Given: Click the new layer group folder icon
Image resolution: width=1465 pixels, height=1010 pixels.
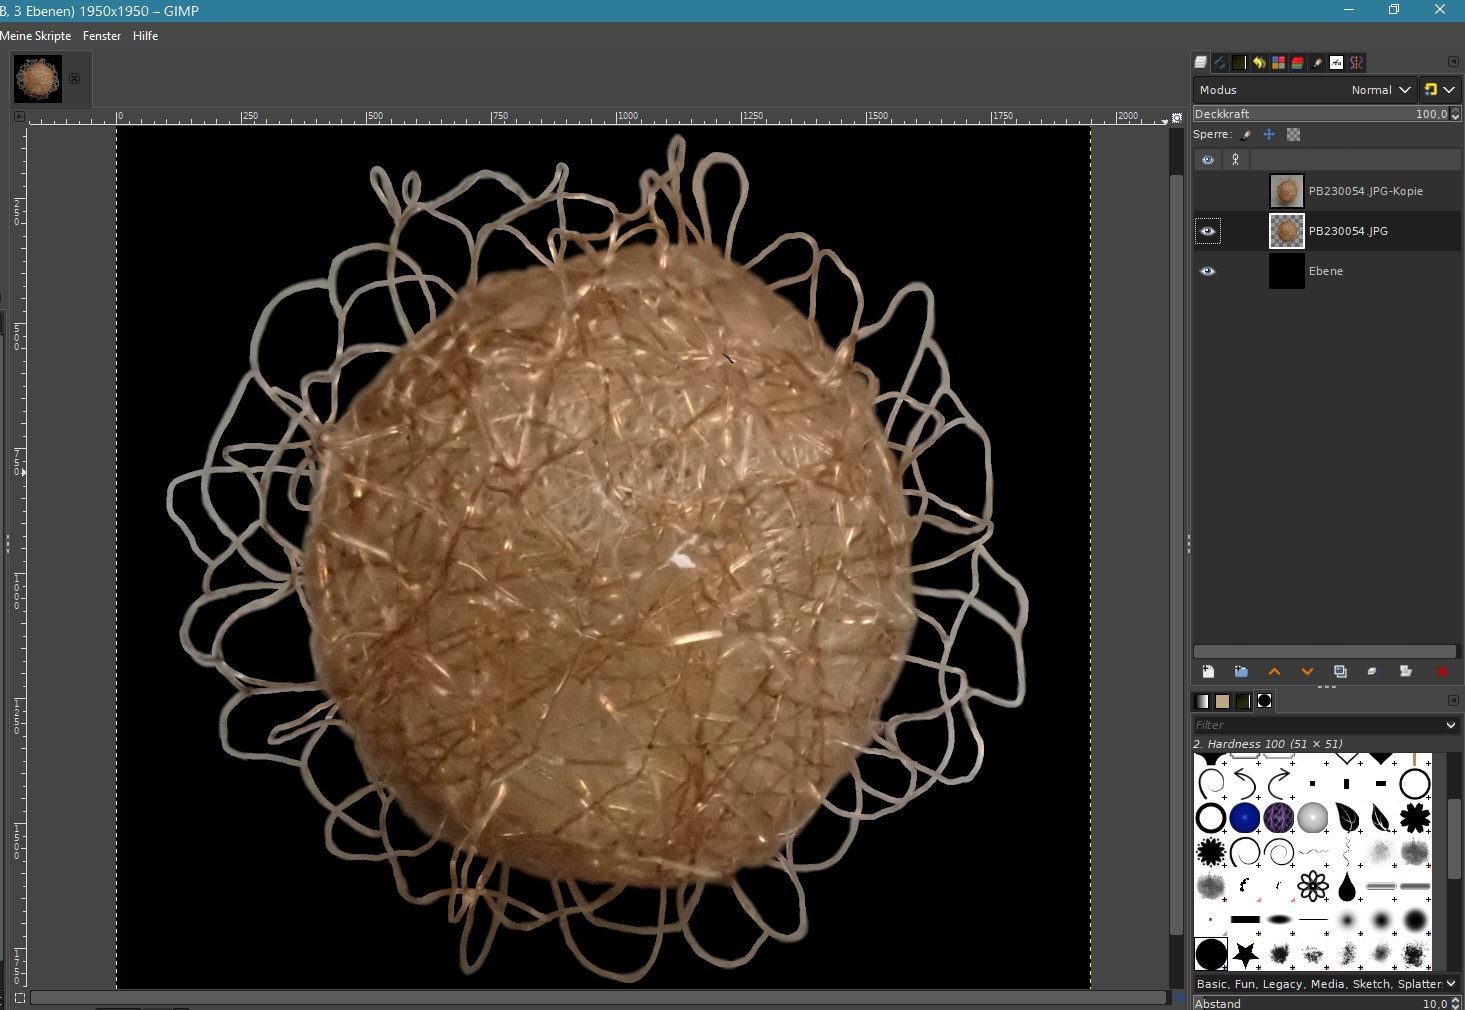Looking at the screenshot, I should tap(1241, 672).
